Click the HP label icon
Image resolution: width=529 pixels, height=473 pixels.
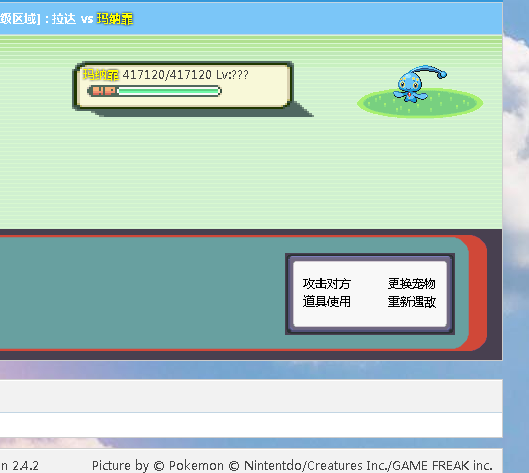click(103, 91)
